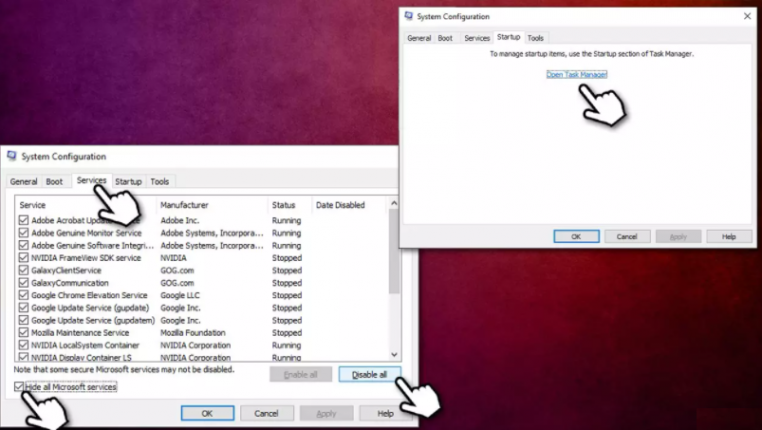Viewport: 762px width, 430px height.
Task: Toggle Google Update Service (gupdate) checkbox
Action: tap(23, 308)
